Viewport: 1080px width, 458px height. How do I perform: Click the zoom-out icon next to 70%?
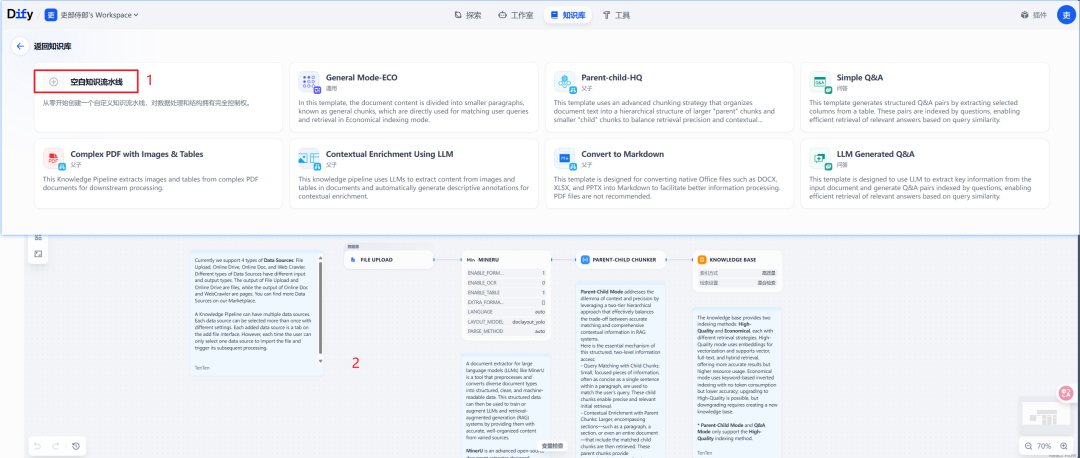(1029, 445)
